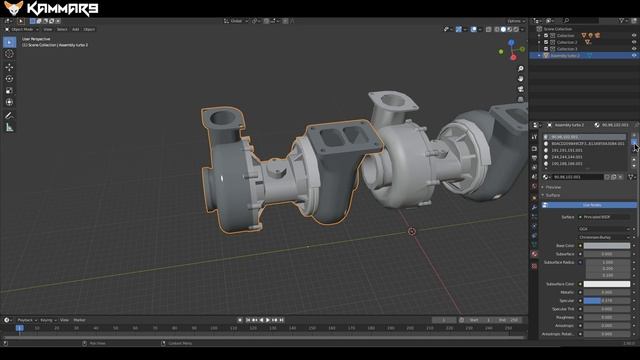The width and height of the screenshot is (640, 360).
Task: Activate the Rotate tool
Action: (x=9, y=79)
